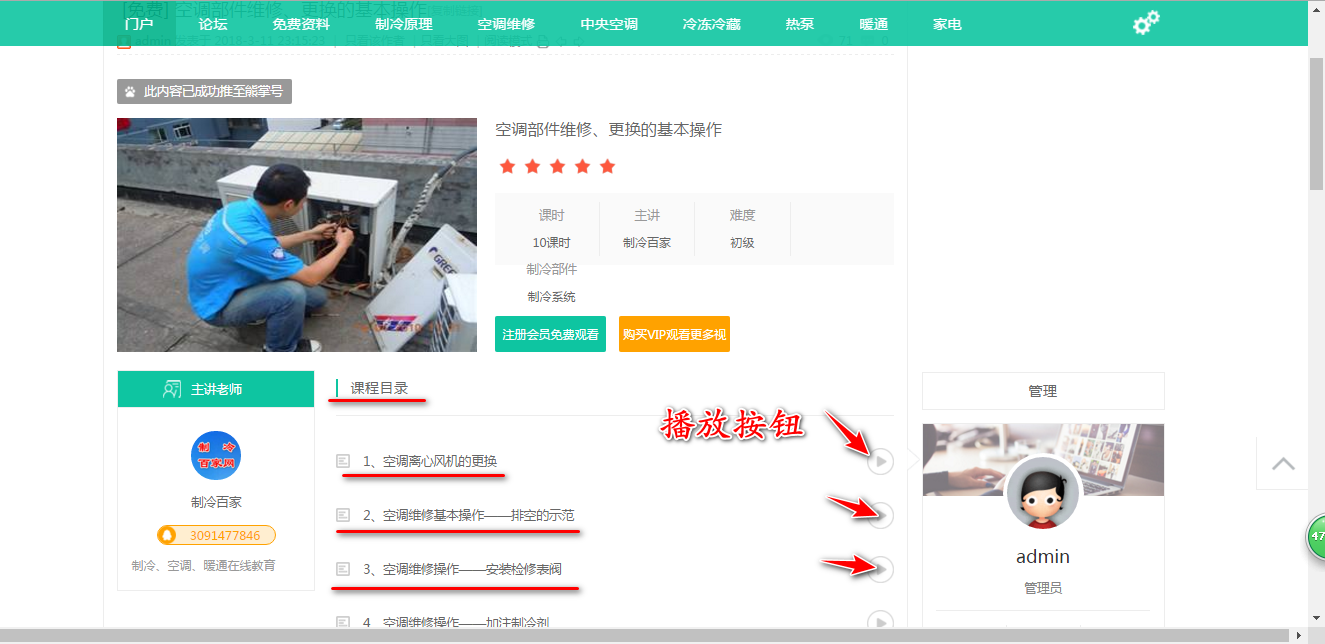Open the 论坛 menu item

[x=213, y=24]
